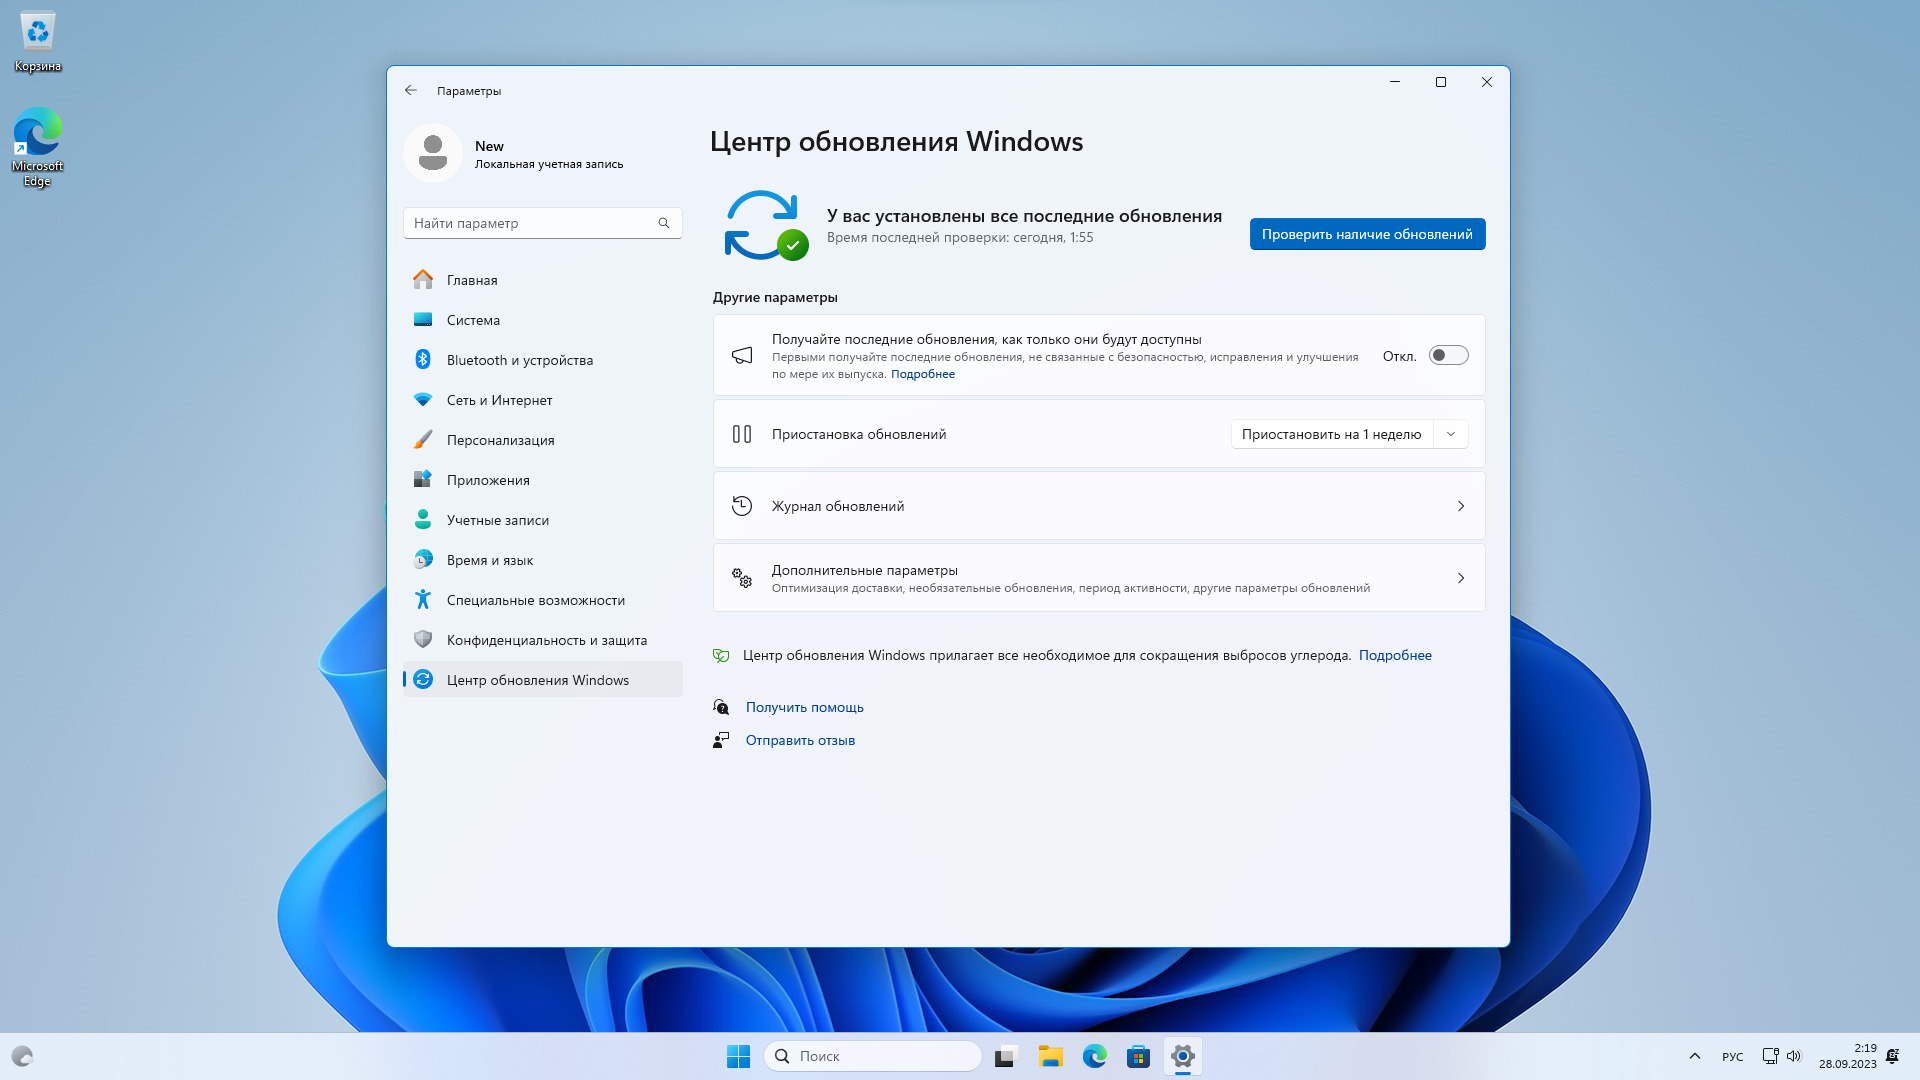The height and width of the screenshot is (1080, 1920).
Task: Open Учетные записи section
Action: point(497,520)
